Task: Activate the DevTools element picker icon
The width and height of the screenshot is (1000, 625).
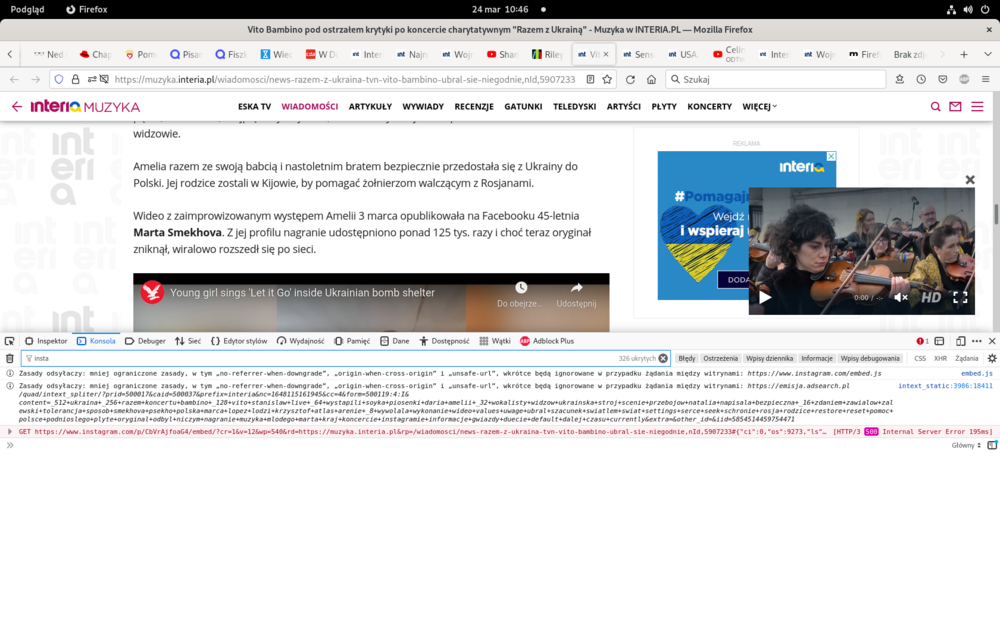Action: point(10,341)
